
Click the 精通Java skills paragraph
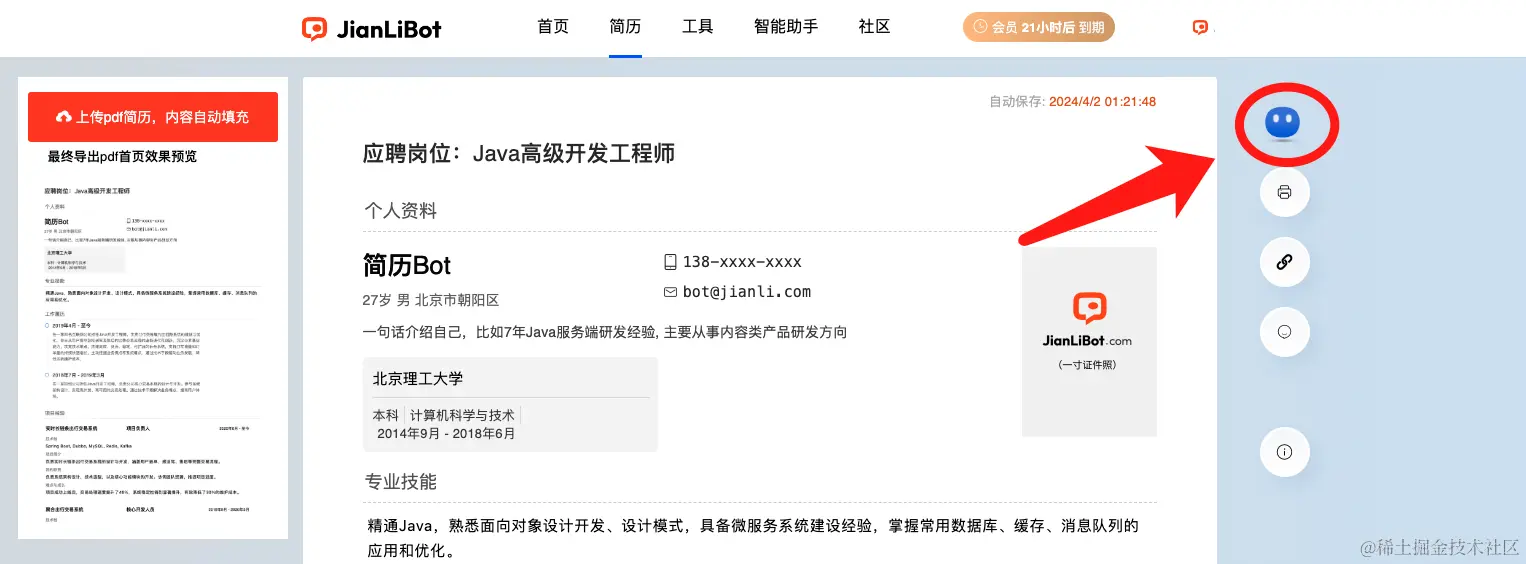coord(753,538)
